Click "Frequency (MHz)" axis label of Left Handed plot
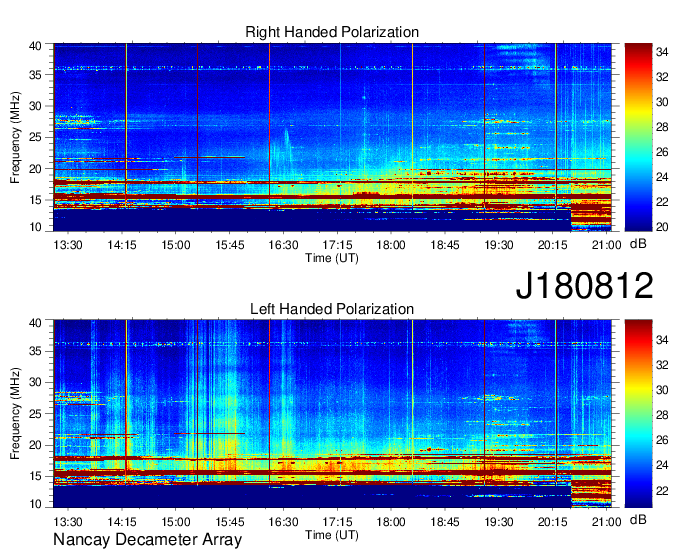680x552 pixels. (x=15, y=414)
